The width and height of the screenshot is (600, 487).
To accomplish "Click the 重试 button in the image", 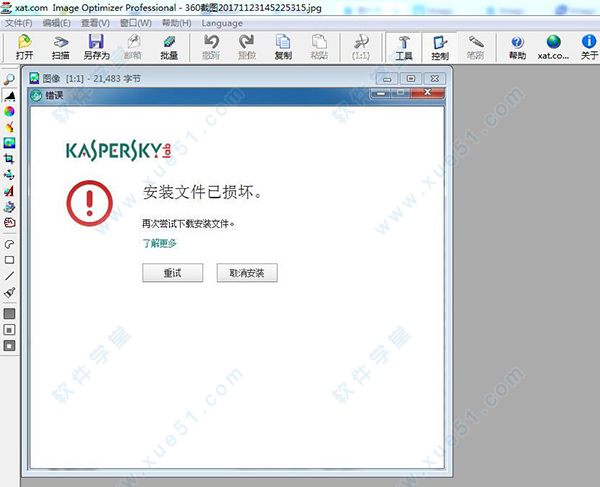I will pos(173,273).
